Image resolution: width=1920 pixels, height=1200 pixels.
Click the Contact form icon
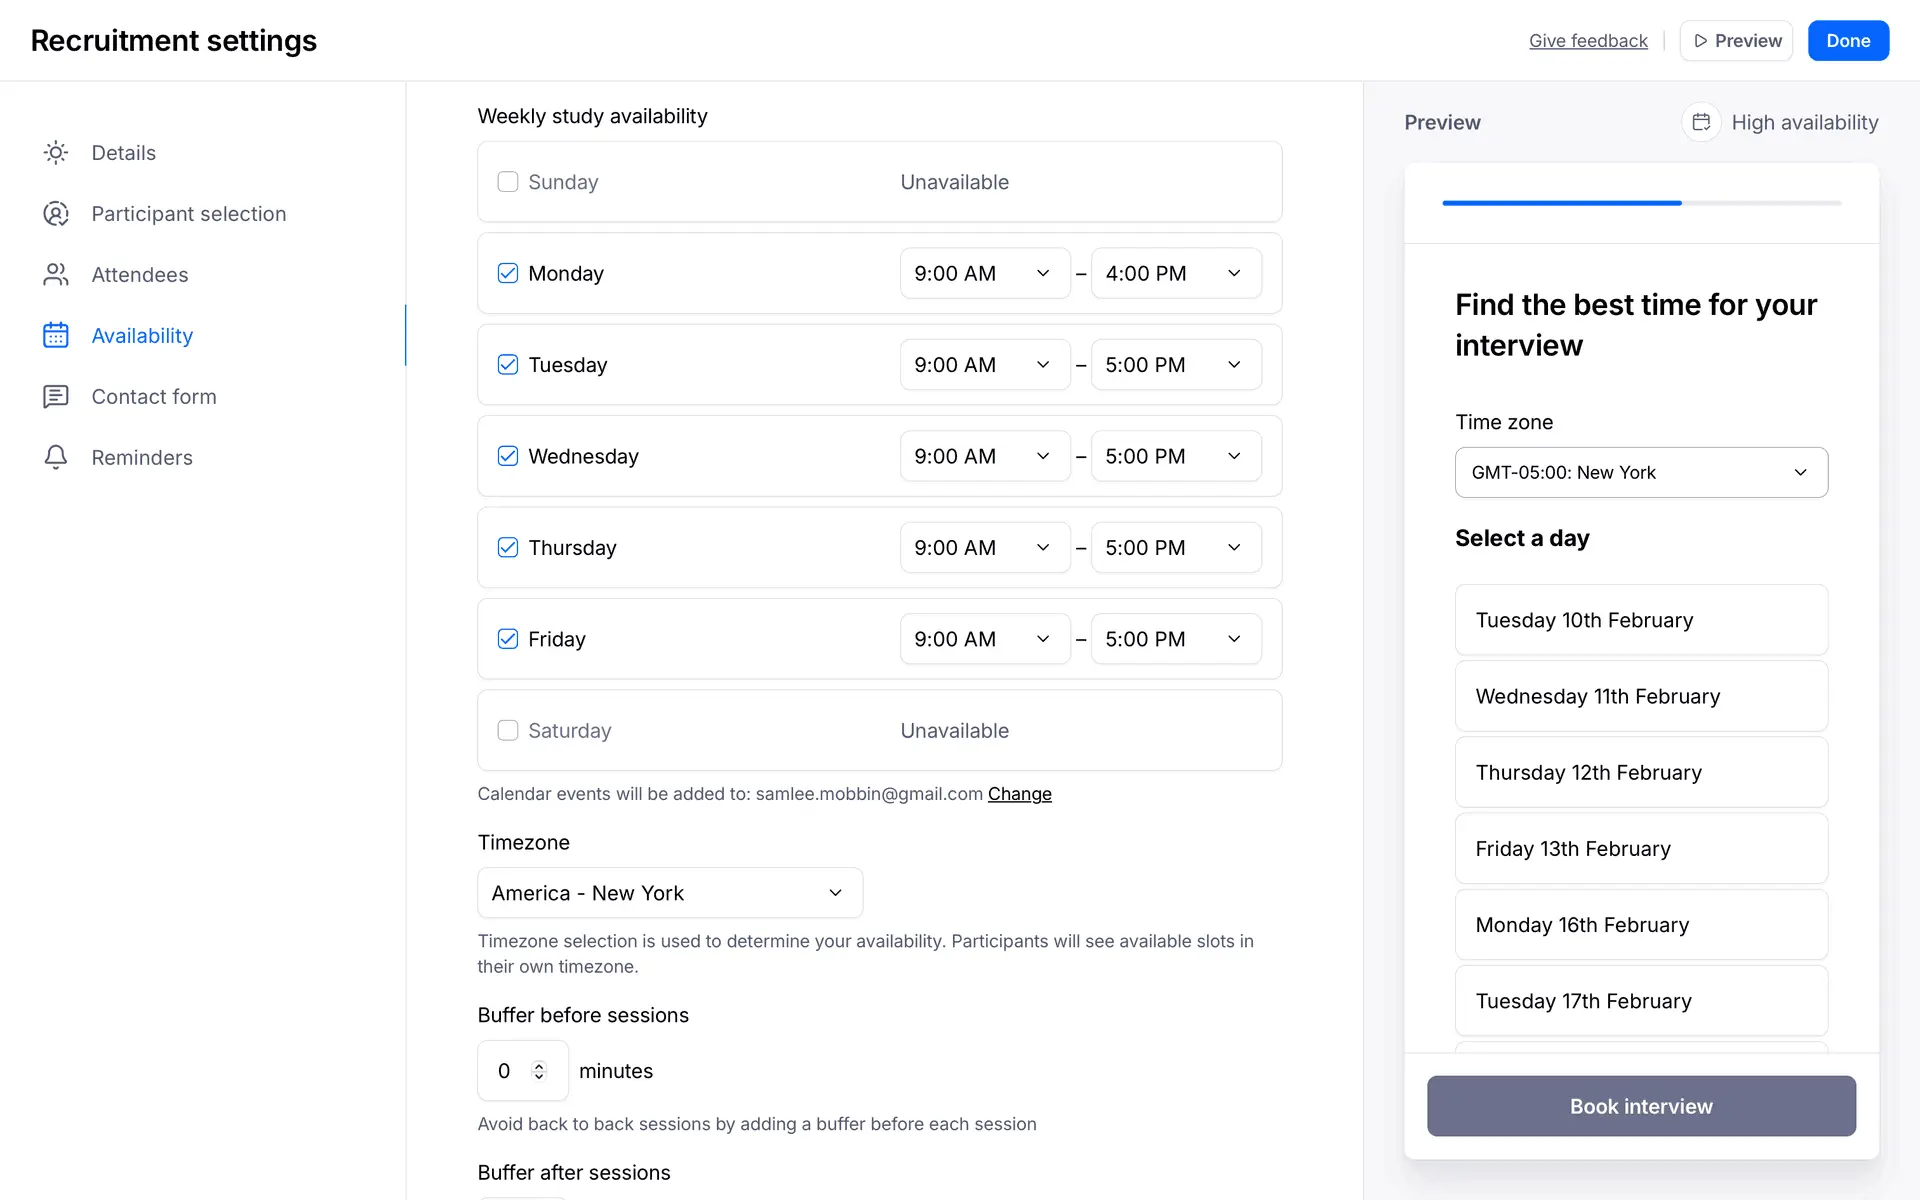[56, 397]
